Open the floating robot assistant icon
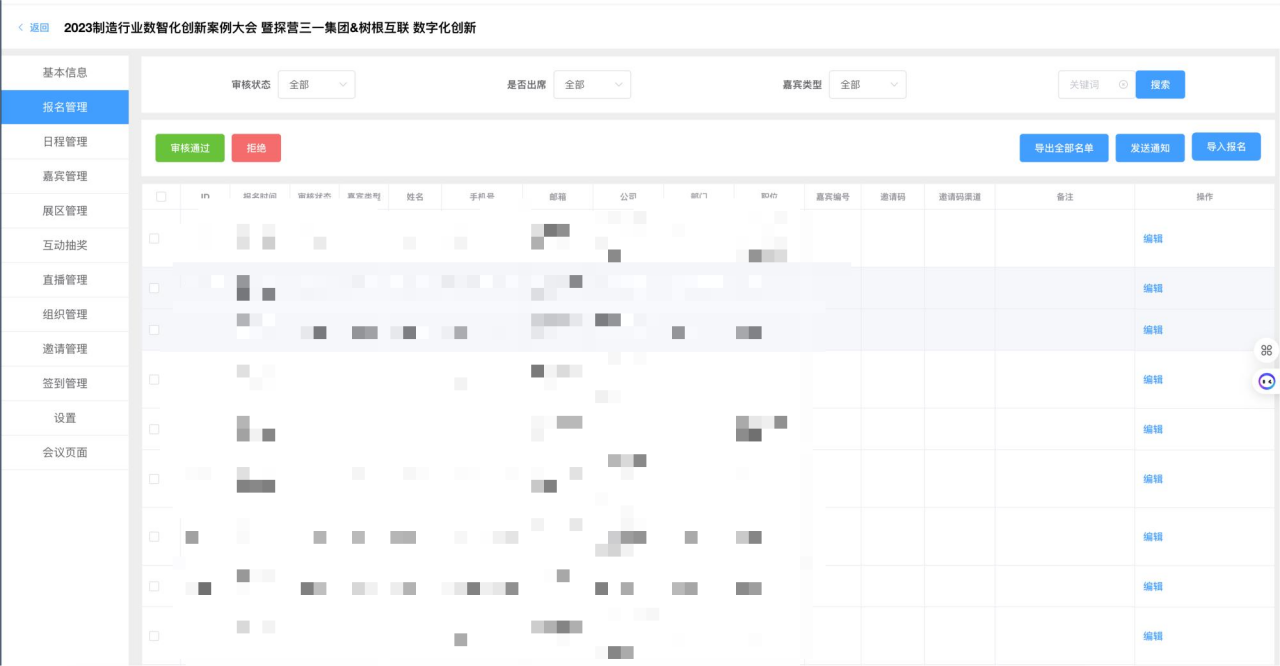Image resolution: width=1280 pixels, height=666 pixels. pyautogui.click(x=1266, y=381)
